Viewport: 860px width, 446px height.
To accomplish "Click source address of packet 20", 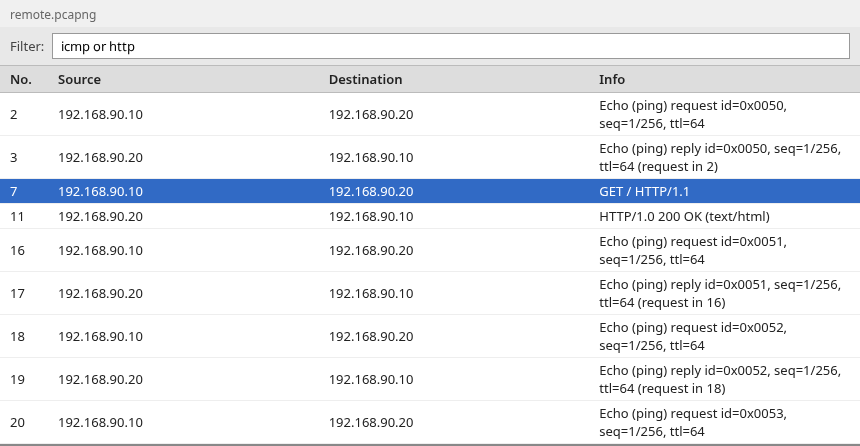I will (100, 422).
